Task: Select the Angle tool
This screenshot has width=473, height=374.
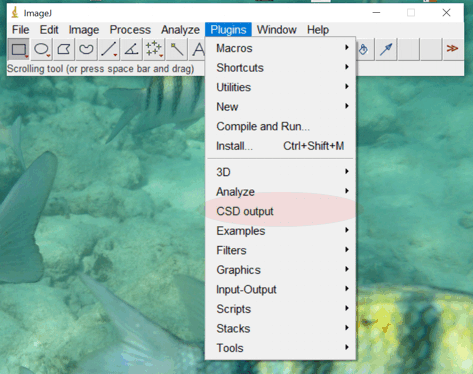Action: click(x=131, y=49)
